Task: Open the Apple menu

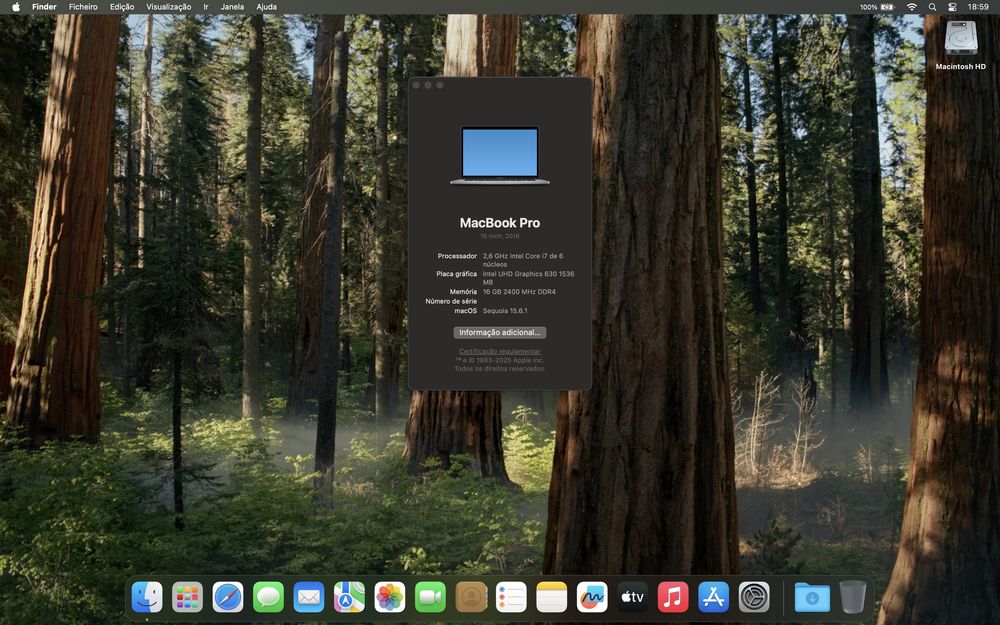Action: 16,7
